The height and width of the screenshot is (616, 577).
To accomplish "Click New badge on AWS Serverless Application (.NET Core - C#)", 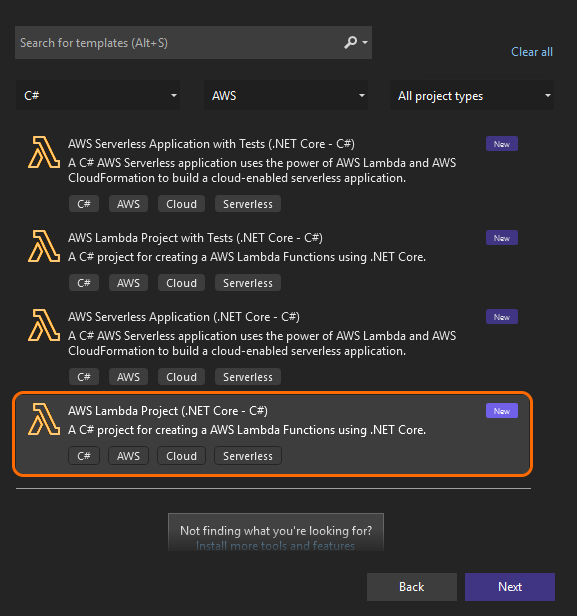I will (502, 317).
